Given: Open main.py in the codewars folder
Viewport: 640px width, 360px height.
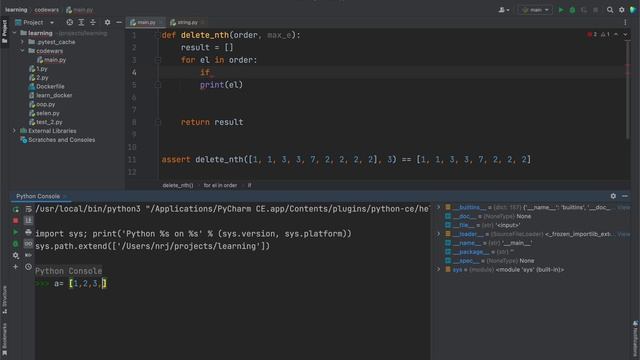Looking at the screenshot, I should click(x=51, y=60).
